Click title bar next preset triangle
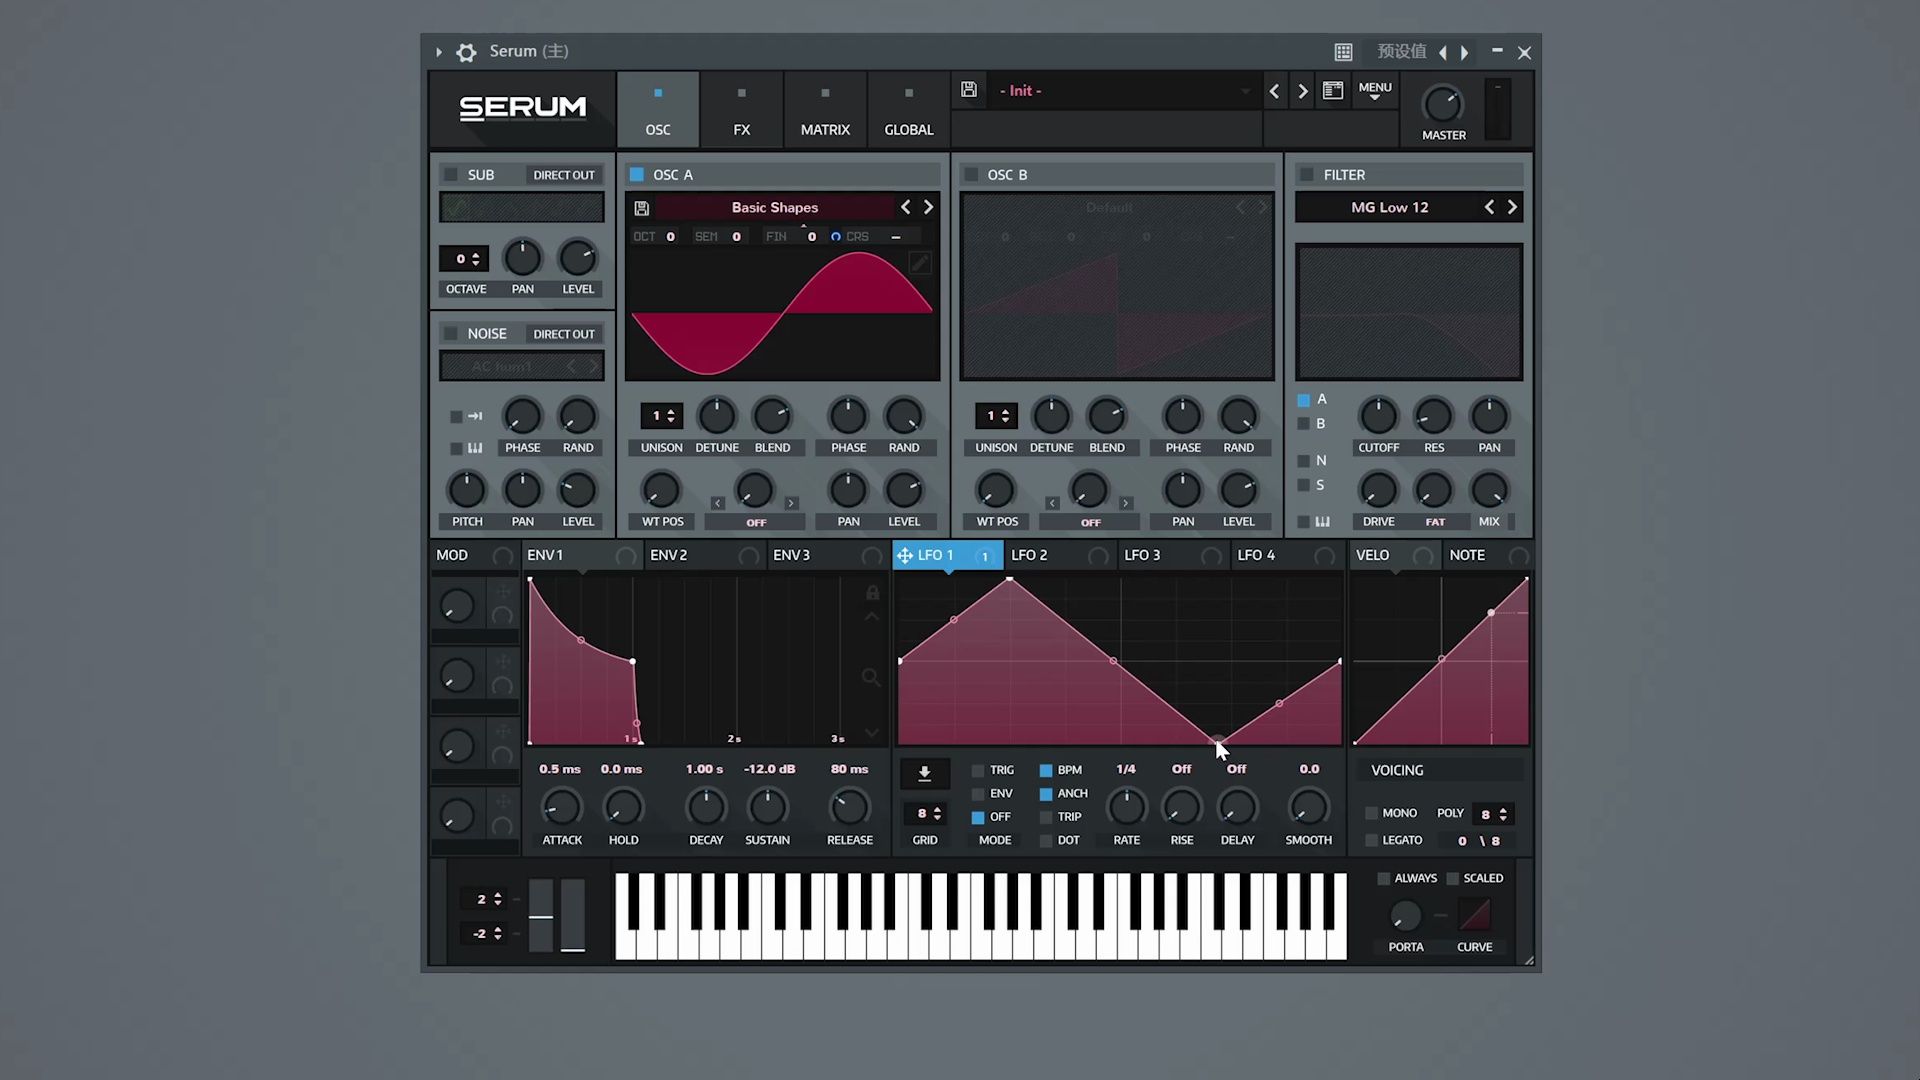The image size is (1920, 1080). tap(1465, 52)
